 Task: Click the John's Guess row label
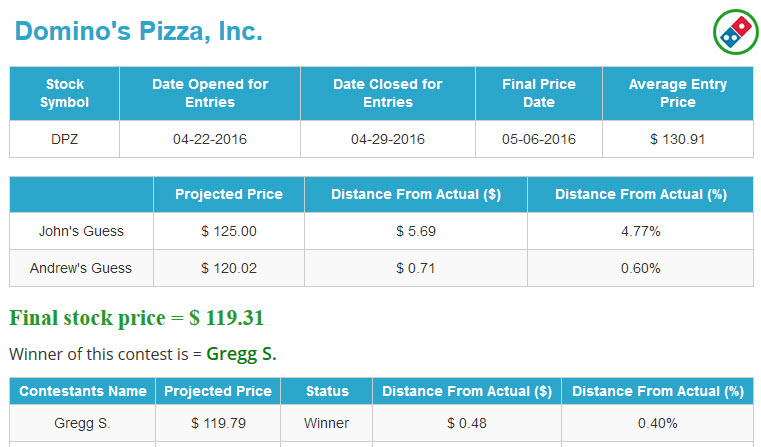click(81, 231)
